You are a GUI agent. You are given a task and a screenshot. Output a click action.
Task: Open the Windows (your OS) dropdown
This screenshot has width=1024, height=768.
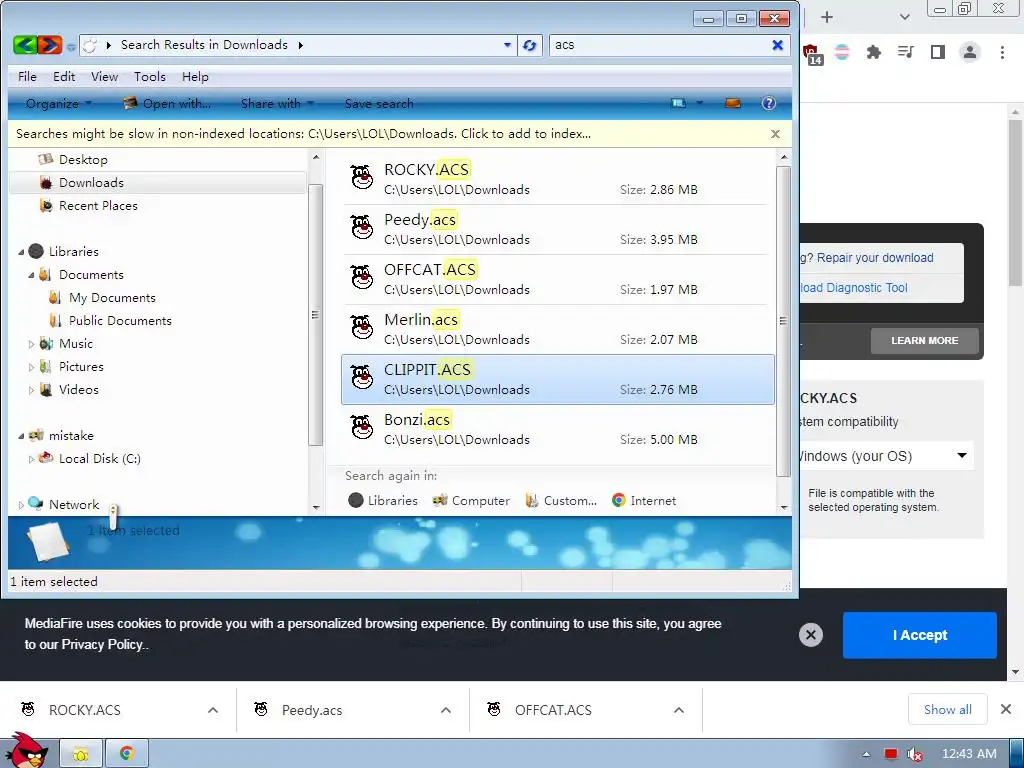[x=886, y=456]
